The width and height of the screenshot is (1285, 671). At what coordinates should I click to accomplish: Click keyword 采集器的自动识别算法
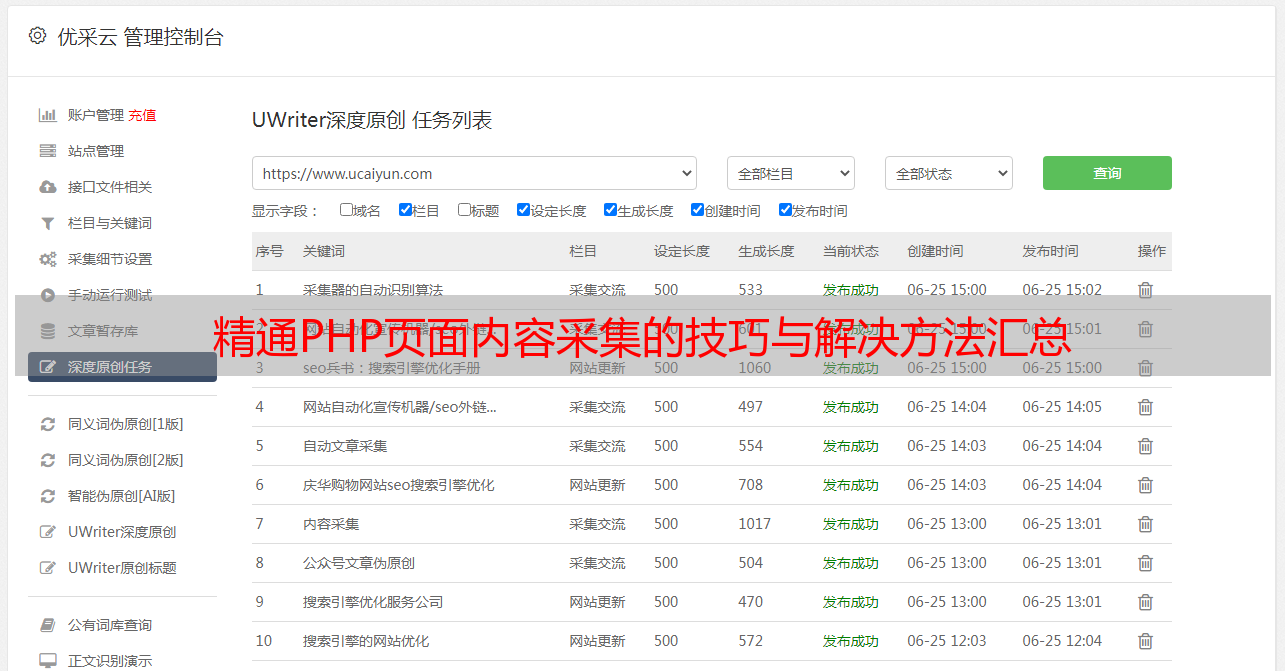(x=373, y=290)
